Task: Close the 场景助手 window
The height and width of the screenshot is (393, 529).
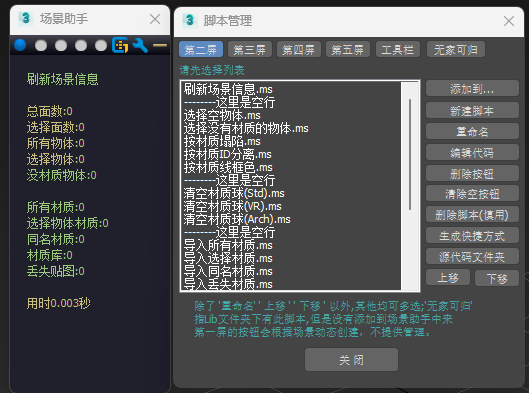Action: 155,19
